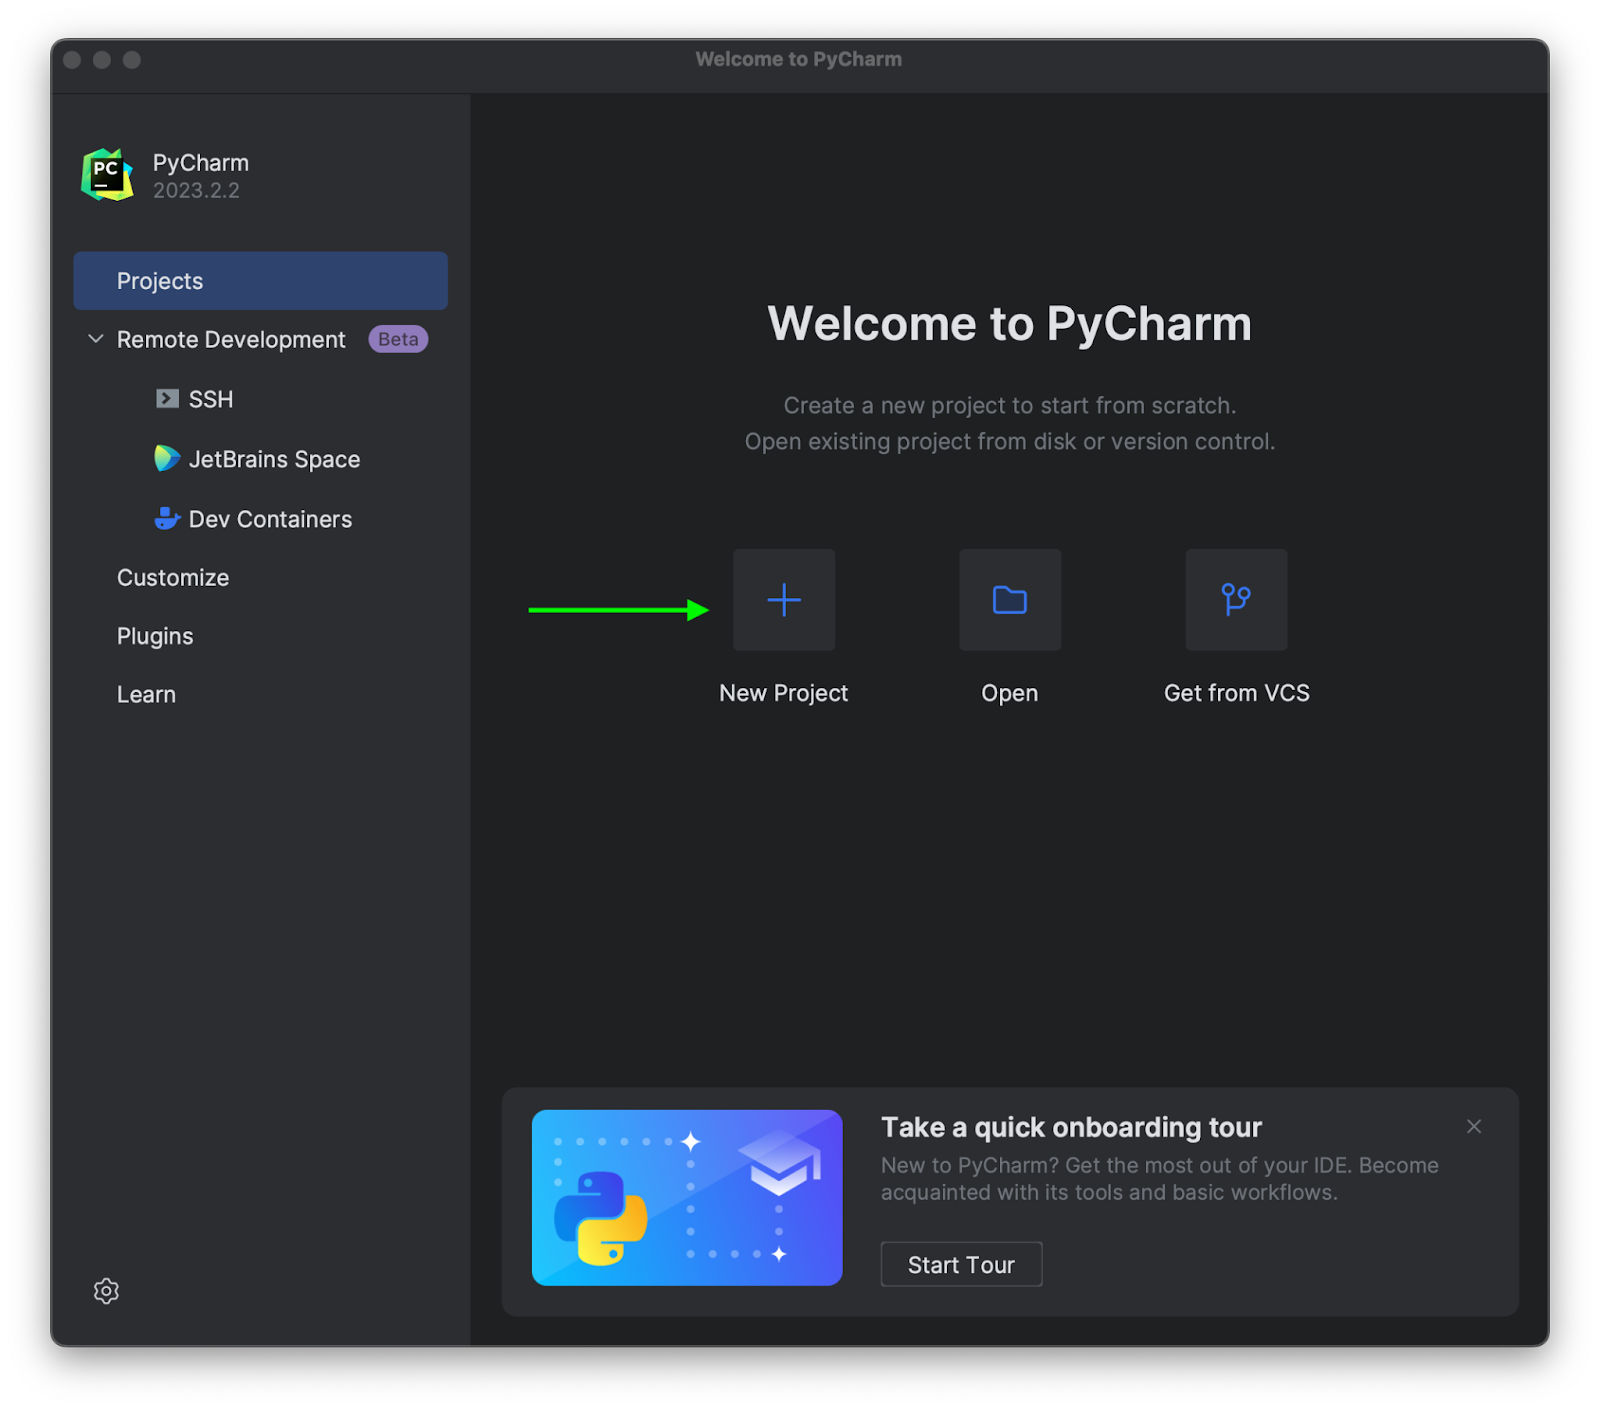Viewport: 1600px width, 1409px height.
Task: Click the Get from VCS branch icon
Action: point(1236,600)
